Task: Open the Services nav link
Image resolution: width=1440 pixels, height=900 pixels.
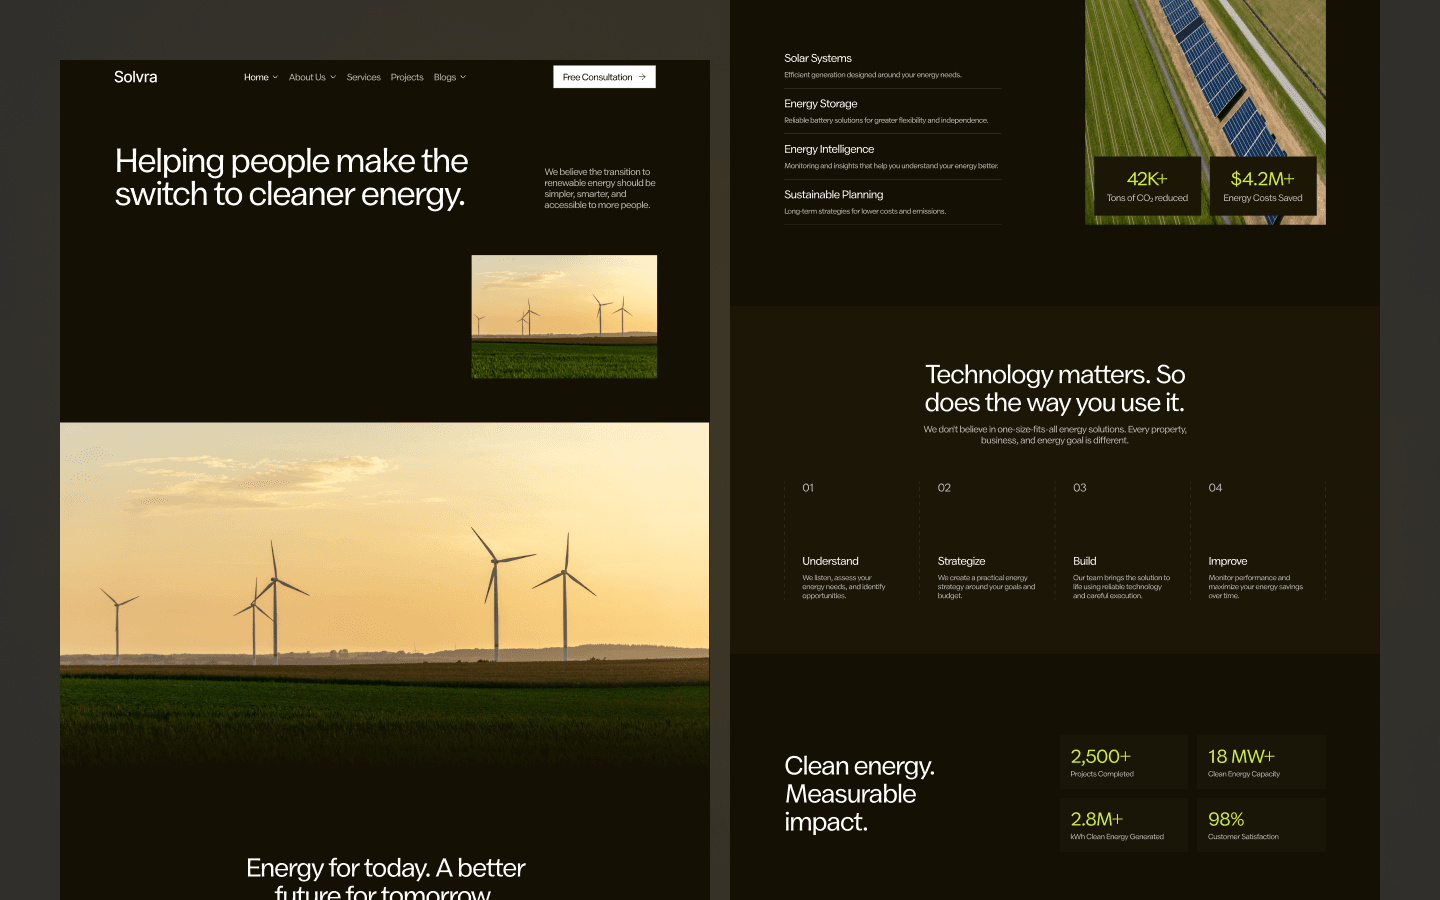Action: [x=364, y=77]
